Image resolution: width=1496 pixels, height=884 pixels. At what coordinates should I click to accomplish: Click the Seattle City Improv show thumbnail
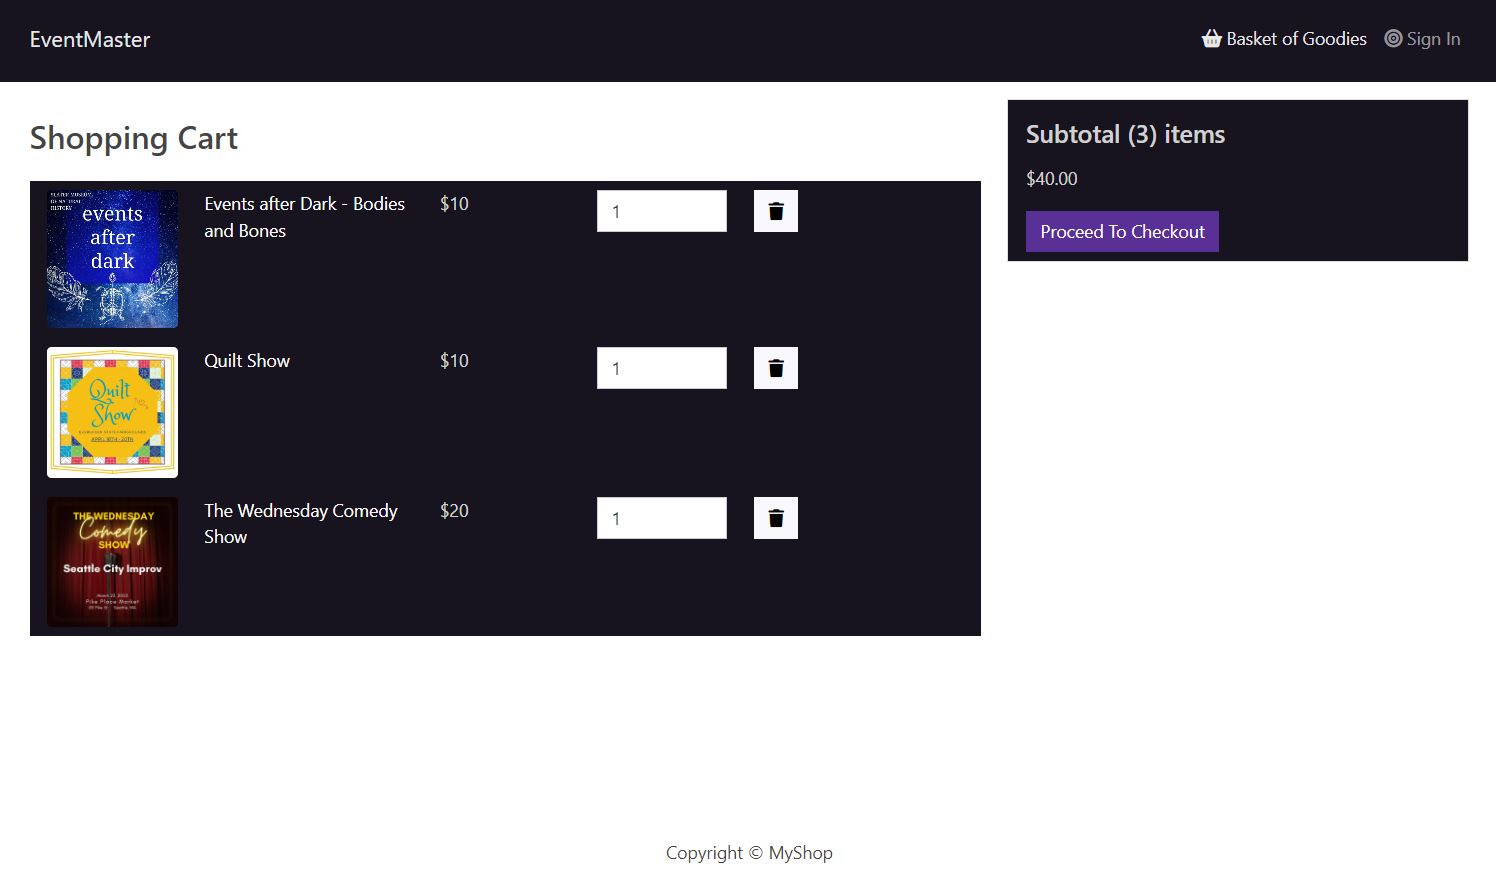click(x=112, y=561)
